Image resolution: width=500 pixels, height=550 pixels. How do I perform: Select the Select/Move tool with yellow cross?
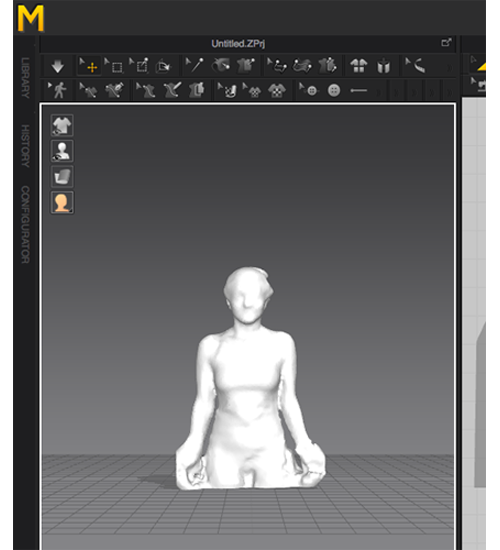88,66
